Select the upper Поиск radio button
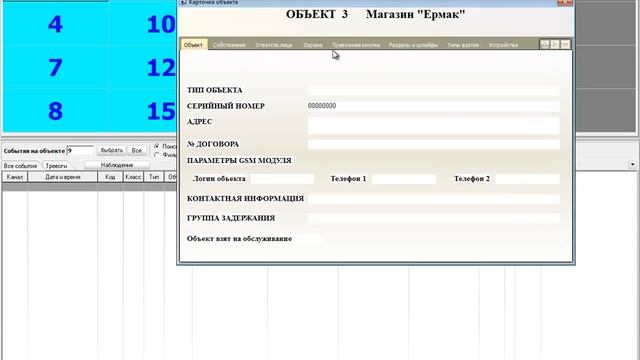 pos(157,146)
